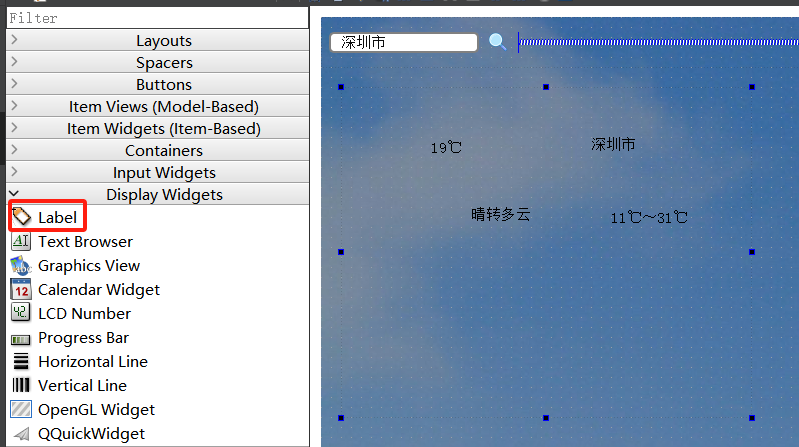This screenshot has height=447, width=799.
Task: Click the Spacers category header
Action: coord(157,62)
